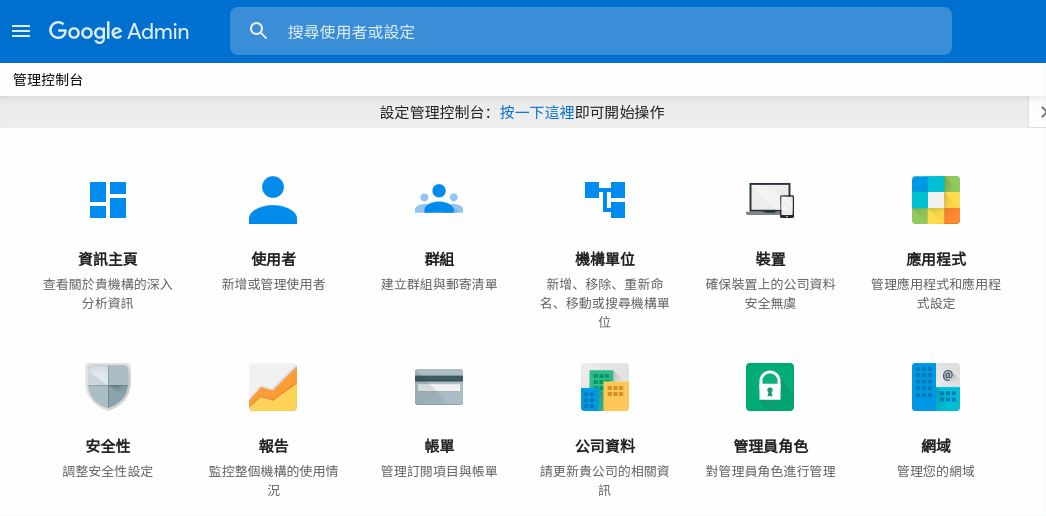Click description 管理您的網域
The height and width of the screenshot is (516, 1046).
pos(936,472)
